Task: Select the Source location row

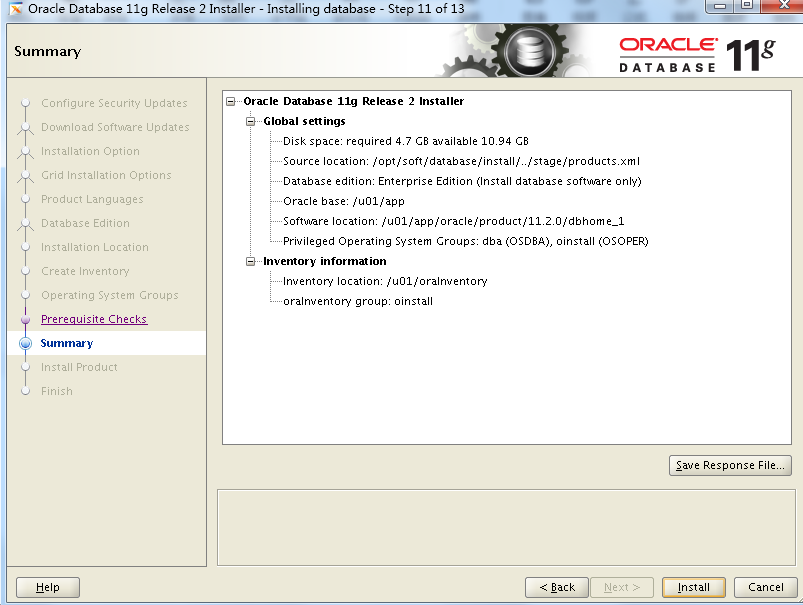Action: (x=461, y=161)
